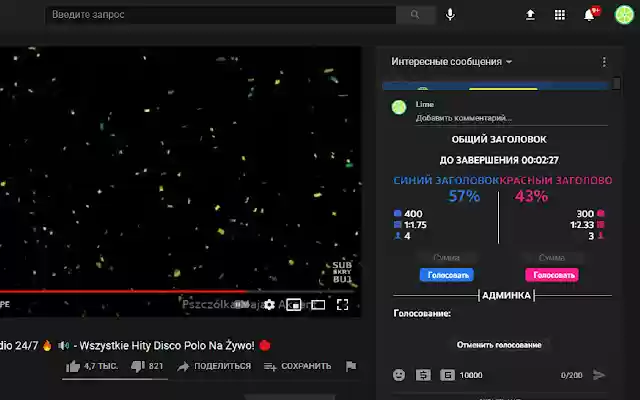This screenshot has height=400, width=640.
Task: Focus the Введите запрос search field
Action: click(220, 15)
